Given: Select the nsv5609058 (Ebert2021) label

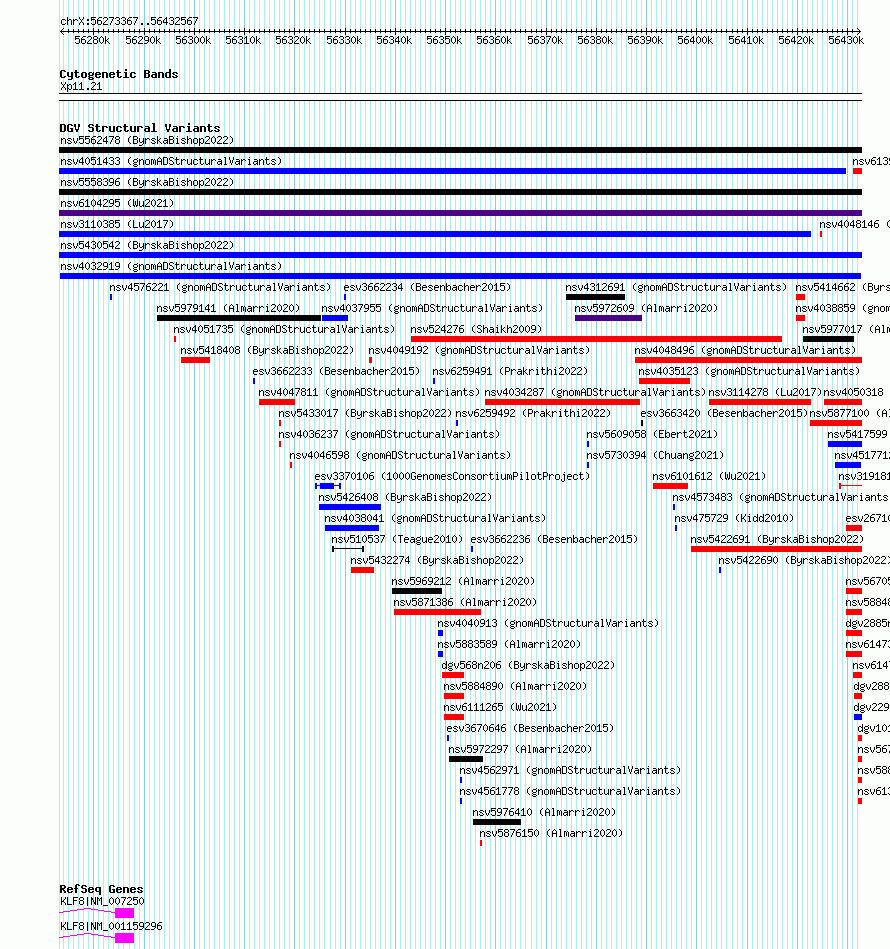Looking at the screenshot, I should click(x=652, y=435).
